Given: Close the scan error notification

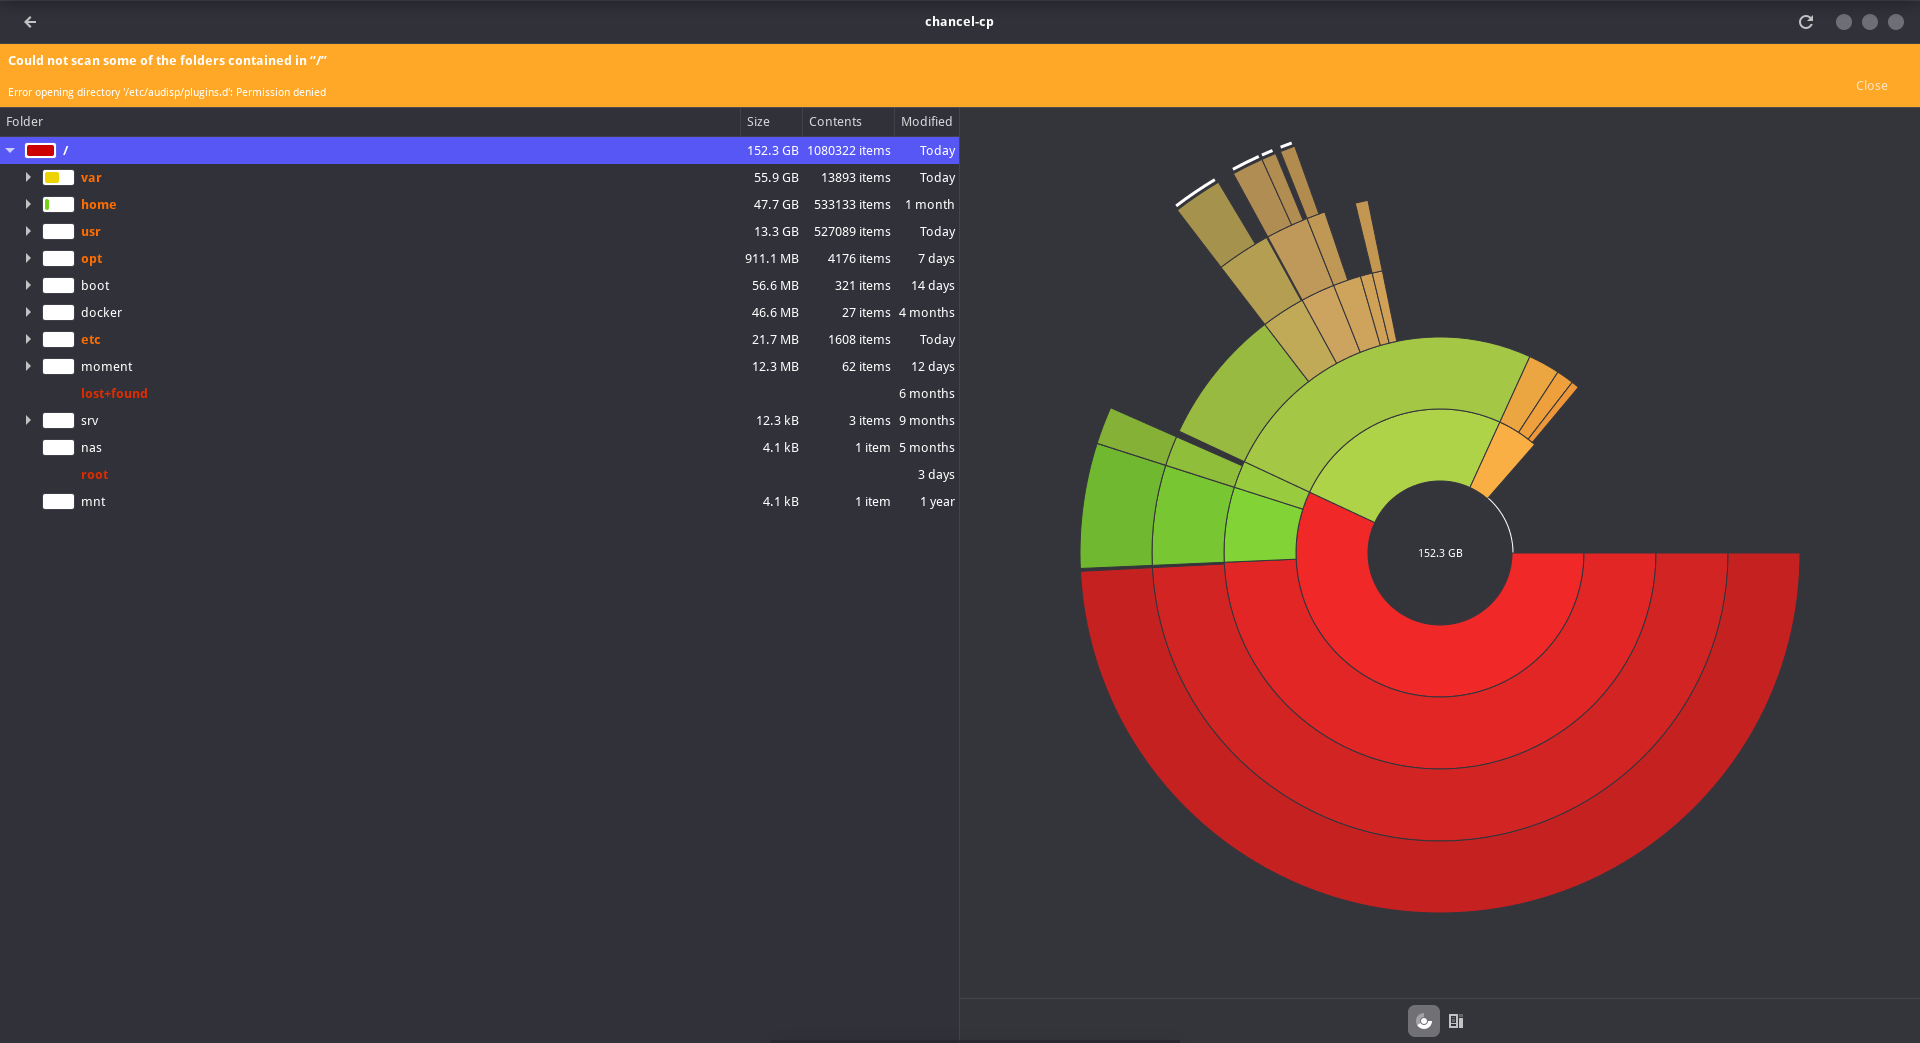Looking at the screenshot, I should pyautogui.click(x=1871, y=86).
